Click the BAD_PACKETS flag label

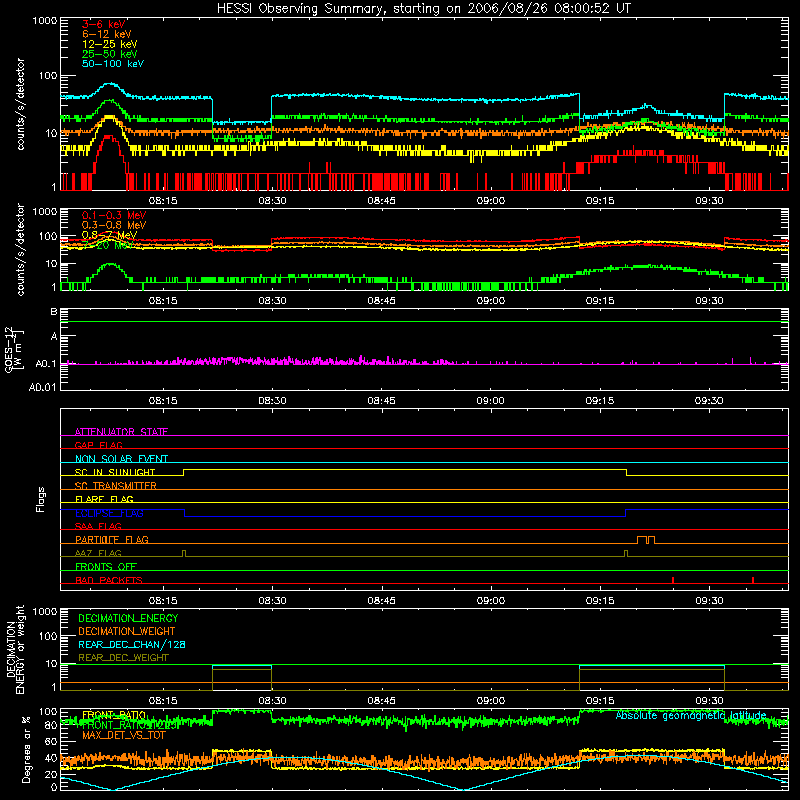point(109,580)
